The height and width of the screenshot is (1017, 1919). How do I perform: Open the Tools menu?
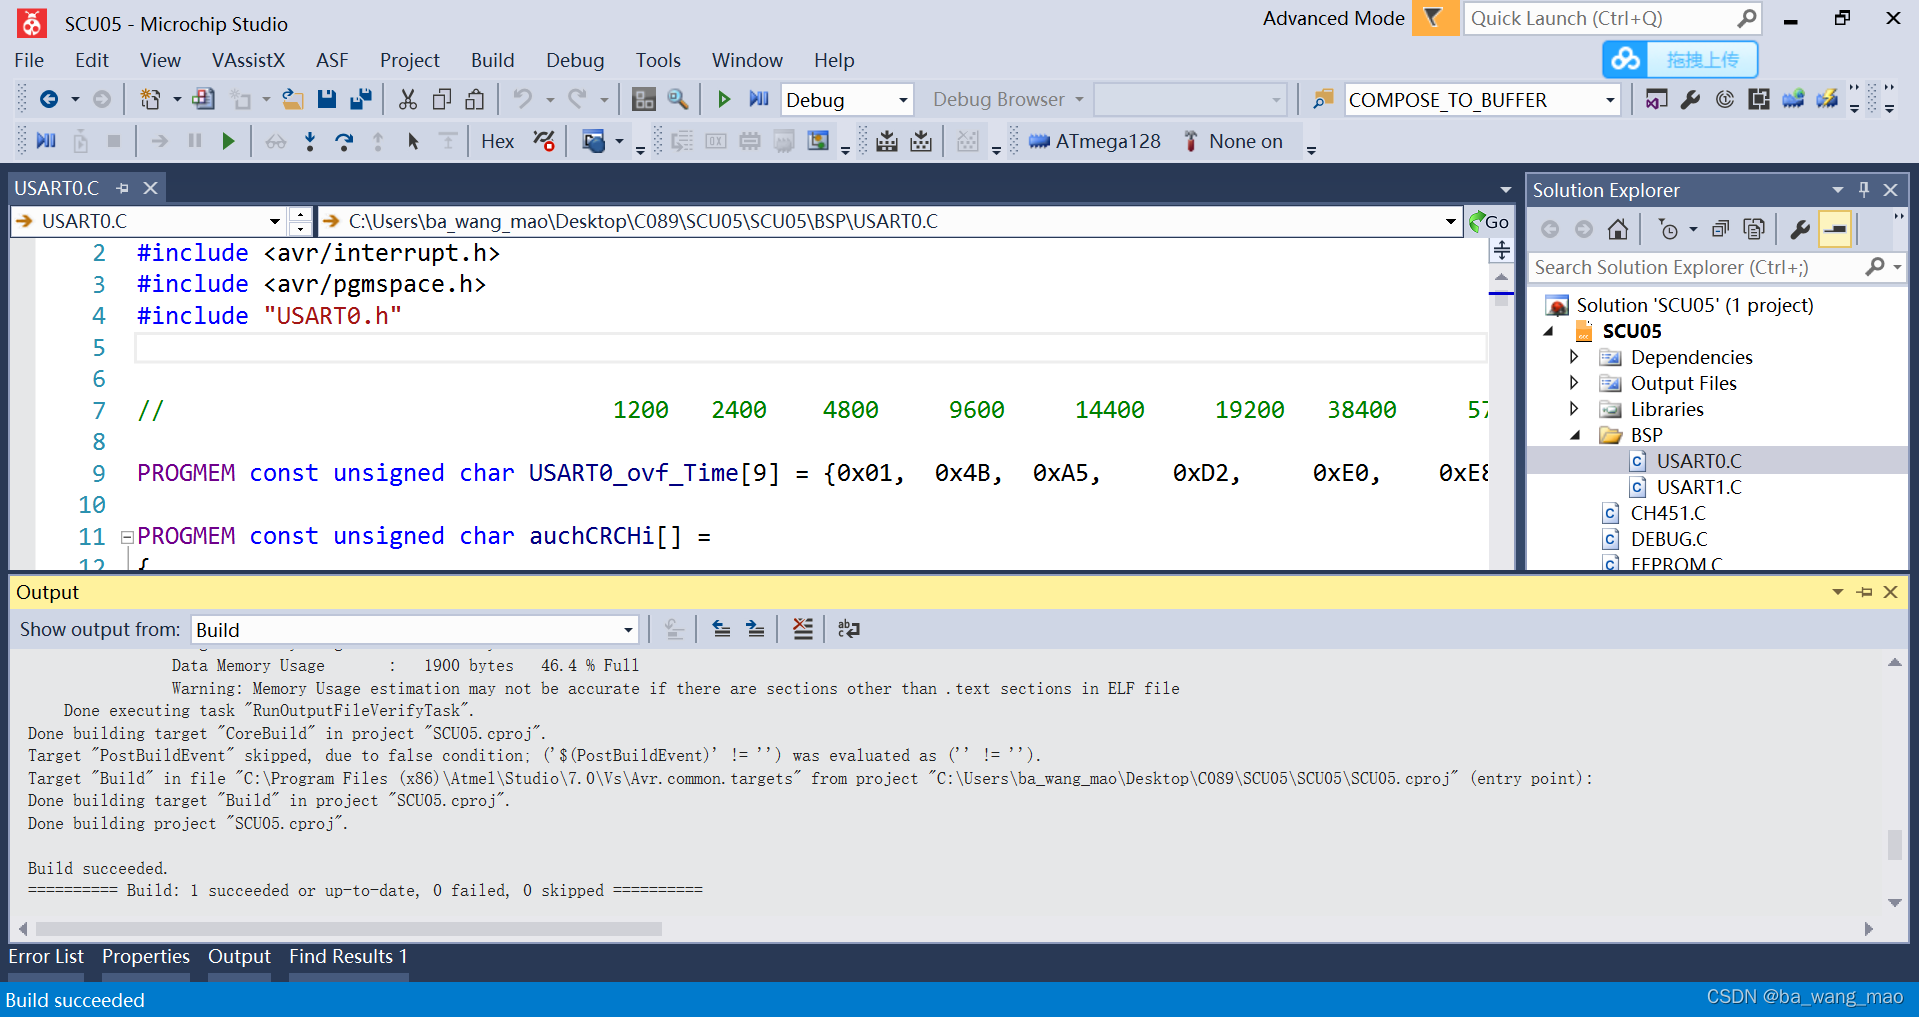pos(658,60)
